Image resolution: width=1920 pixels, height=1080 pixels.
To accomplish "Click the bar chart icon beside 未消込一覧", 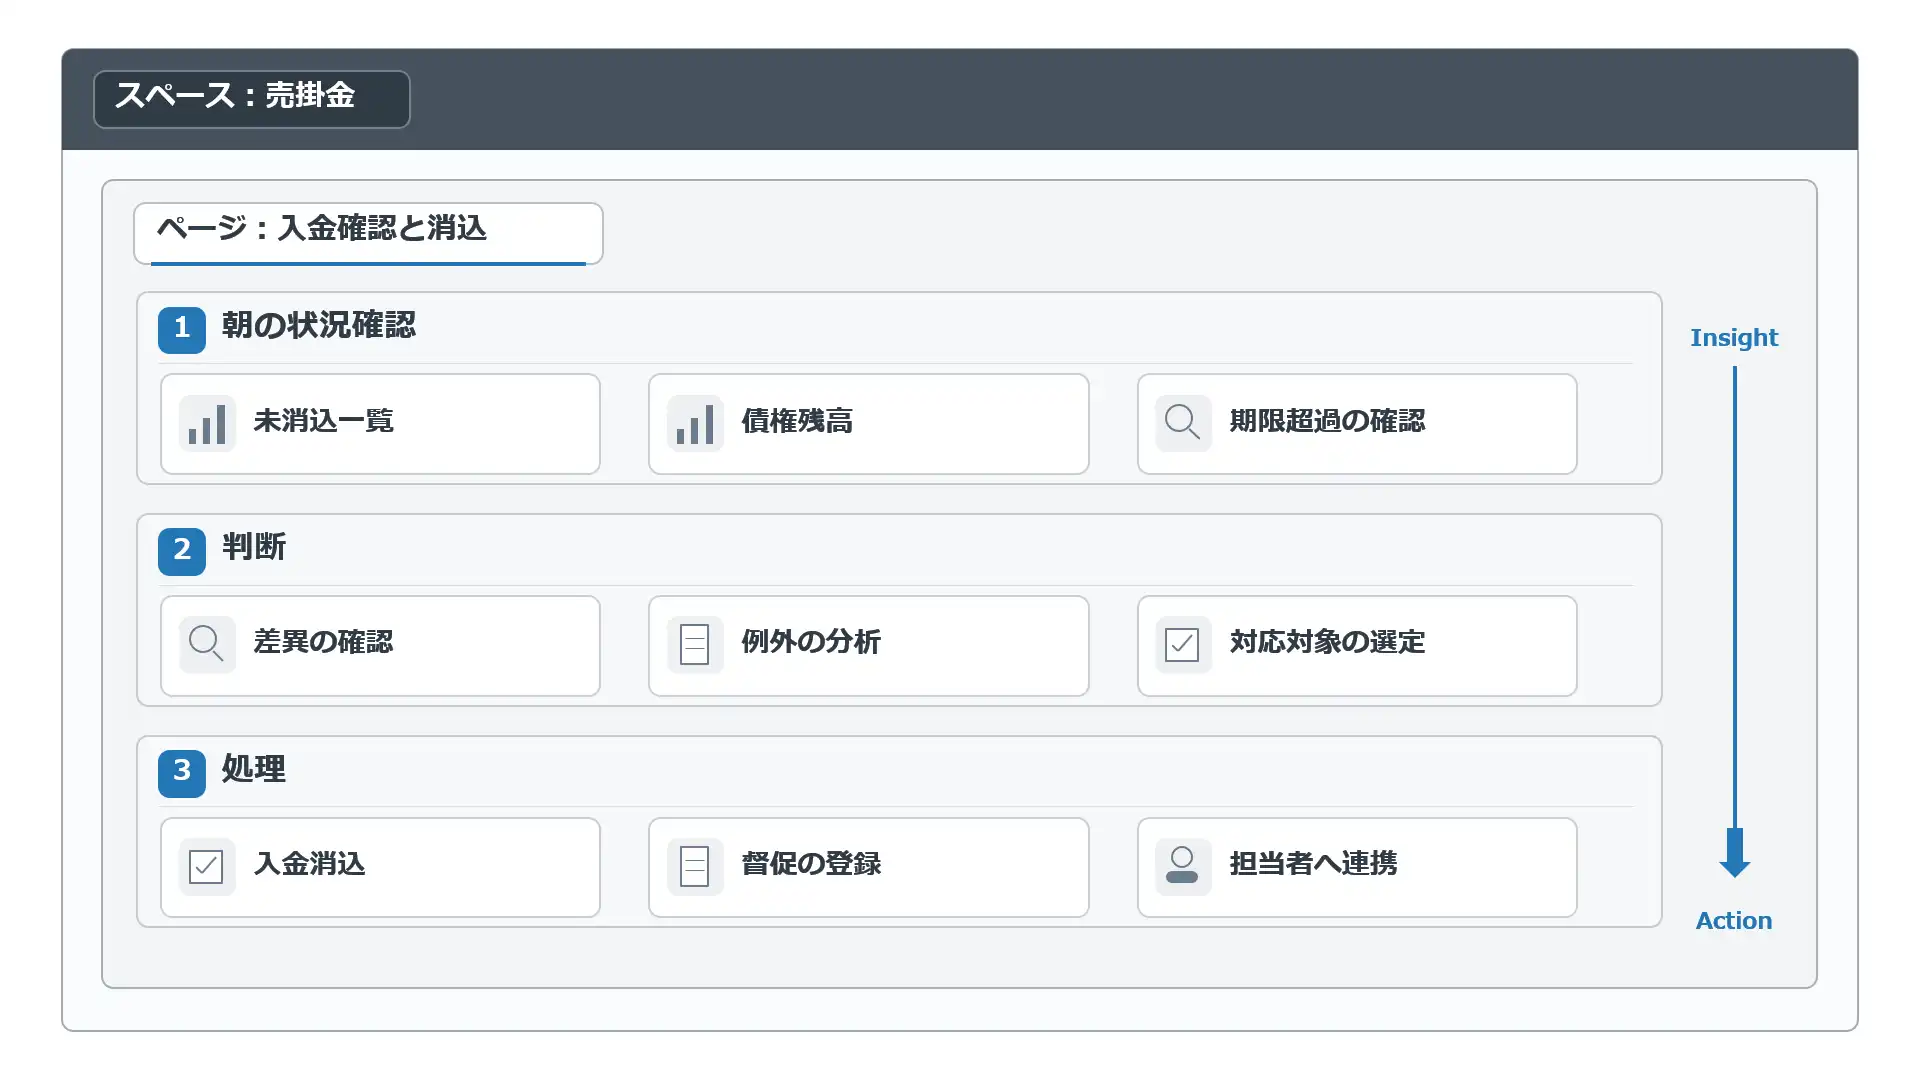I will 207,424.
